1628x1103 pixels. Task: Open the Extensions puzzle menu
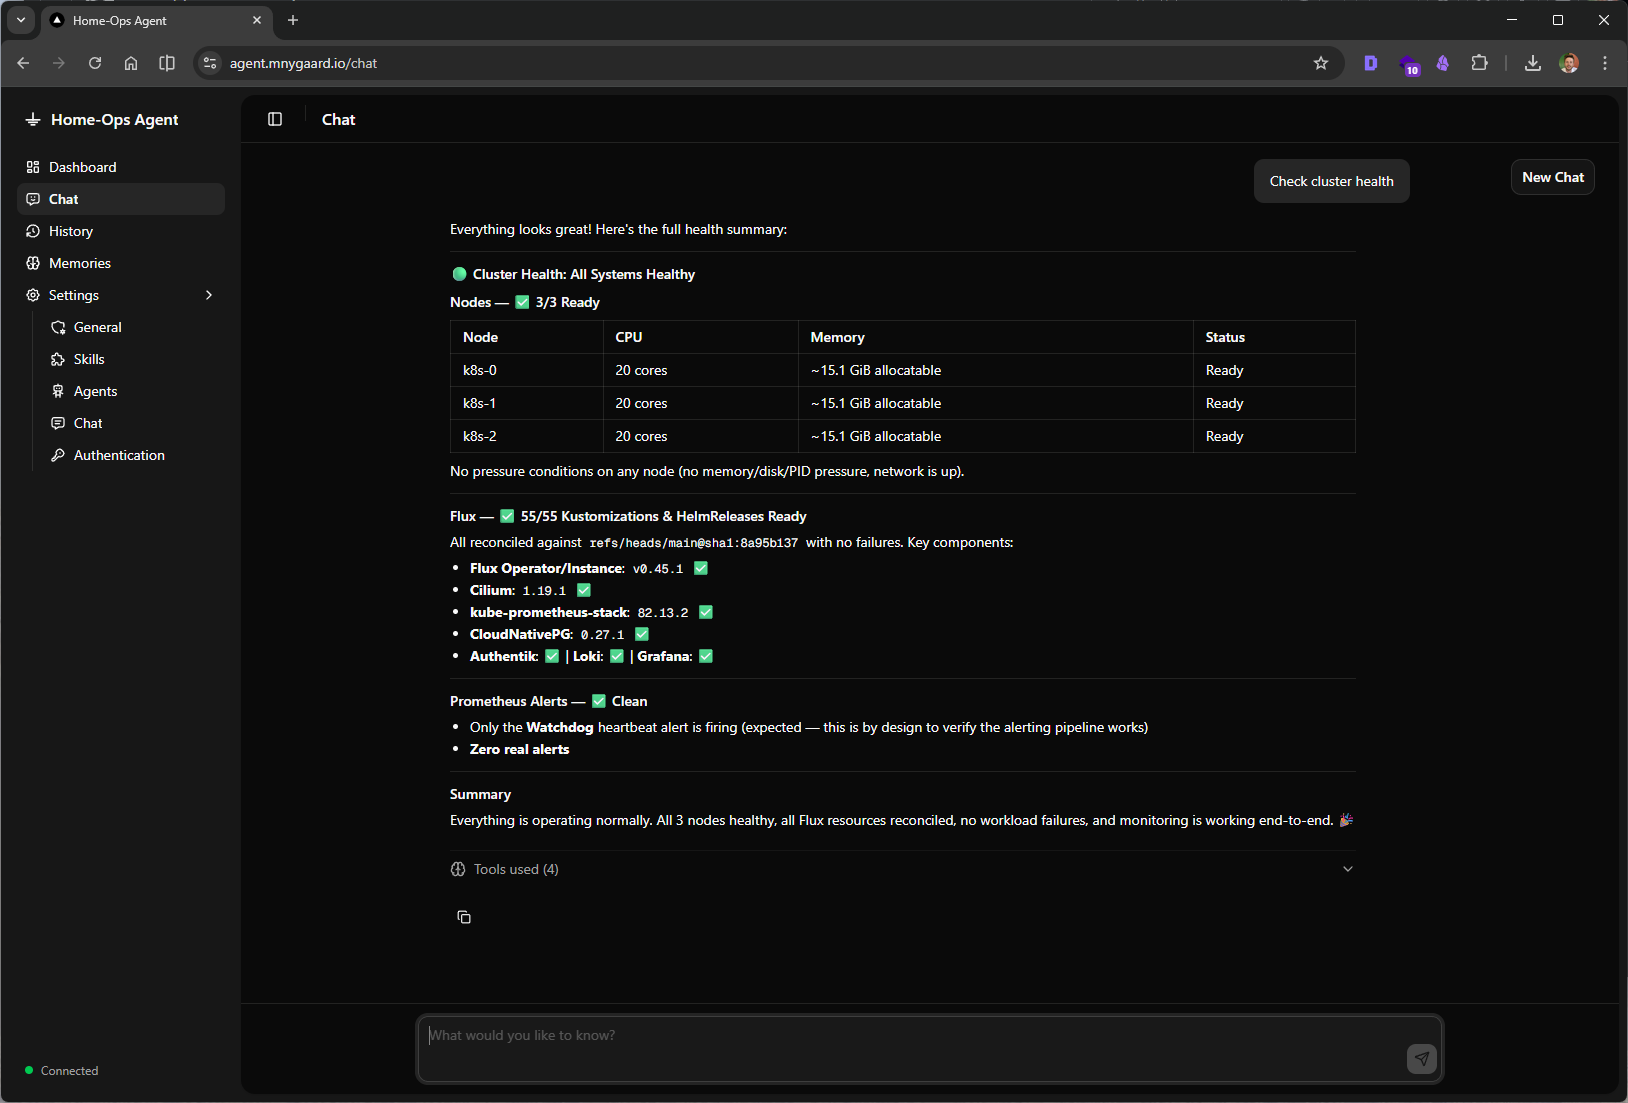point(1479,63)
